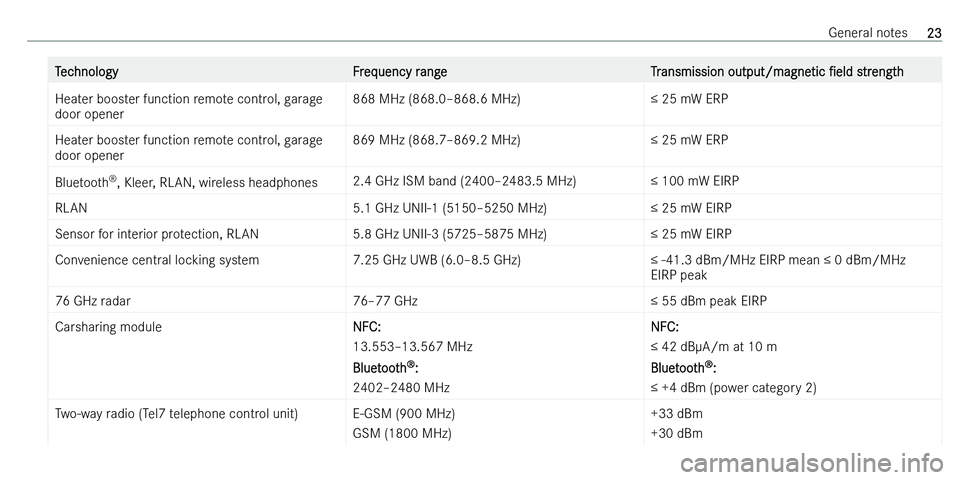
Task: Select the 5.1 GHz UNII-1 frequency cell
Action: point(450,208)
